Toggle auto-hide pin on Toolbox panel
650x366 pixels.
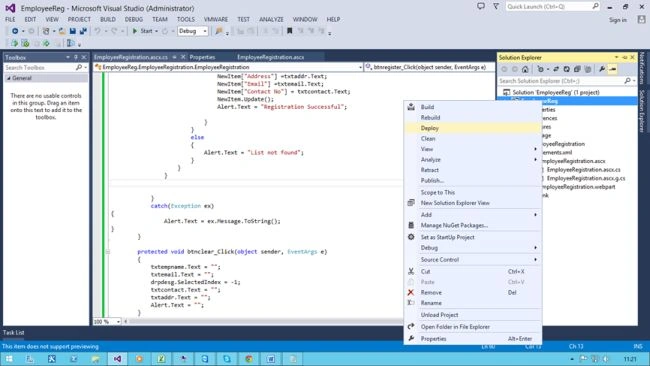tap(76, 57)
